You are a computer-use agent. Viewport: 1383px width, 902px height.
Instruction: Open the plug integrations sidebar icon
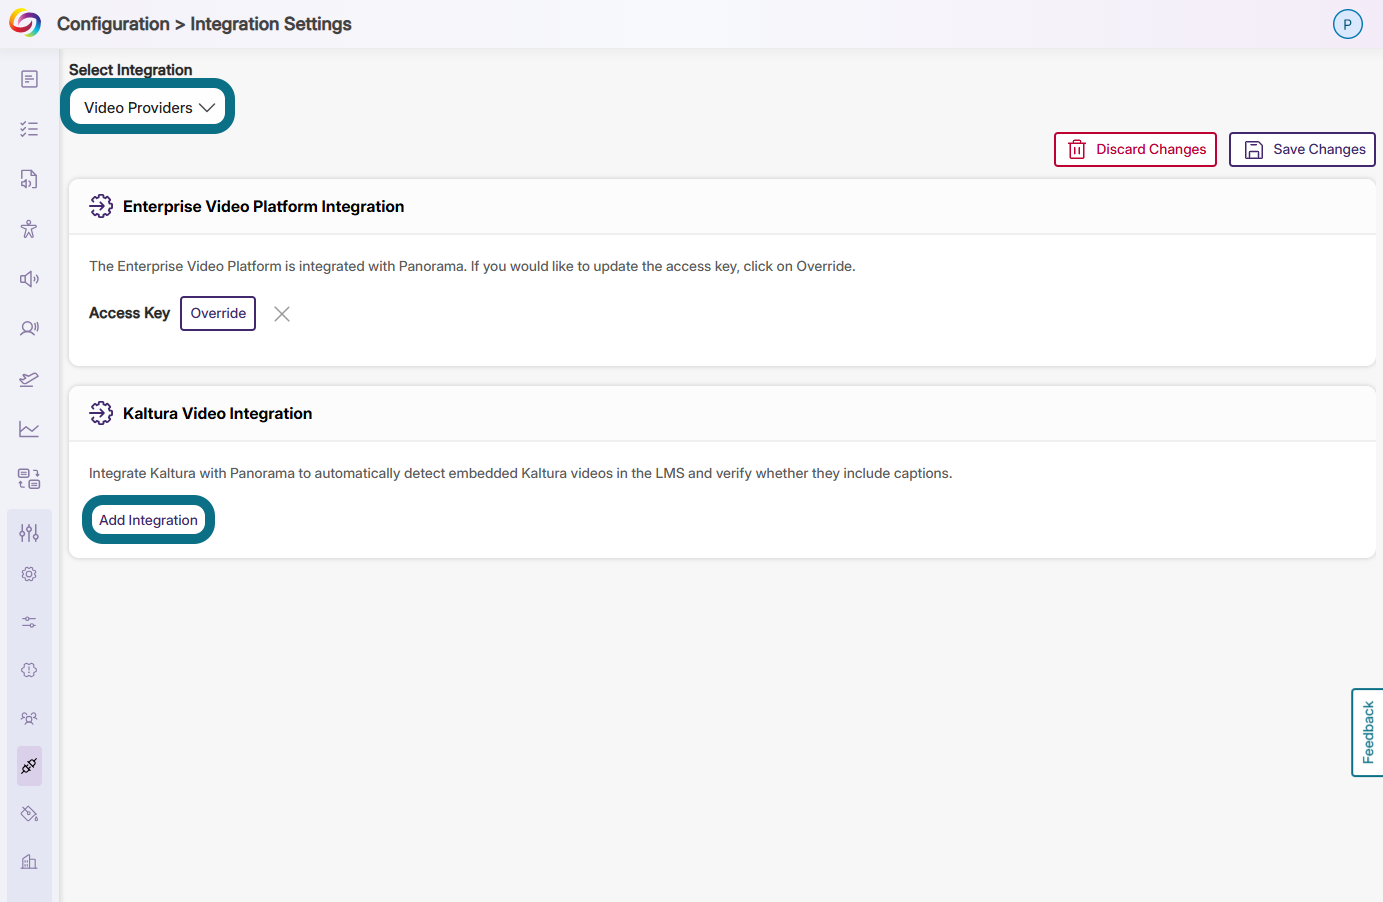(x=29, y=766)
